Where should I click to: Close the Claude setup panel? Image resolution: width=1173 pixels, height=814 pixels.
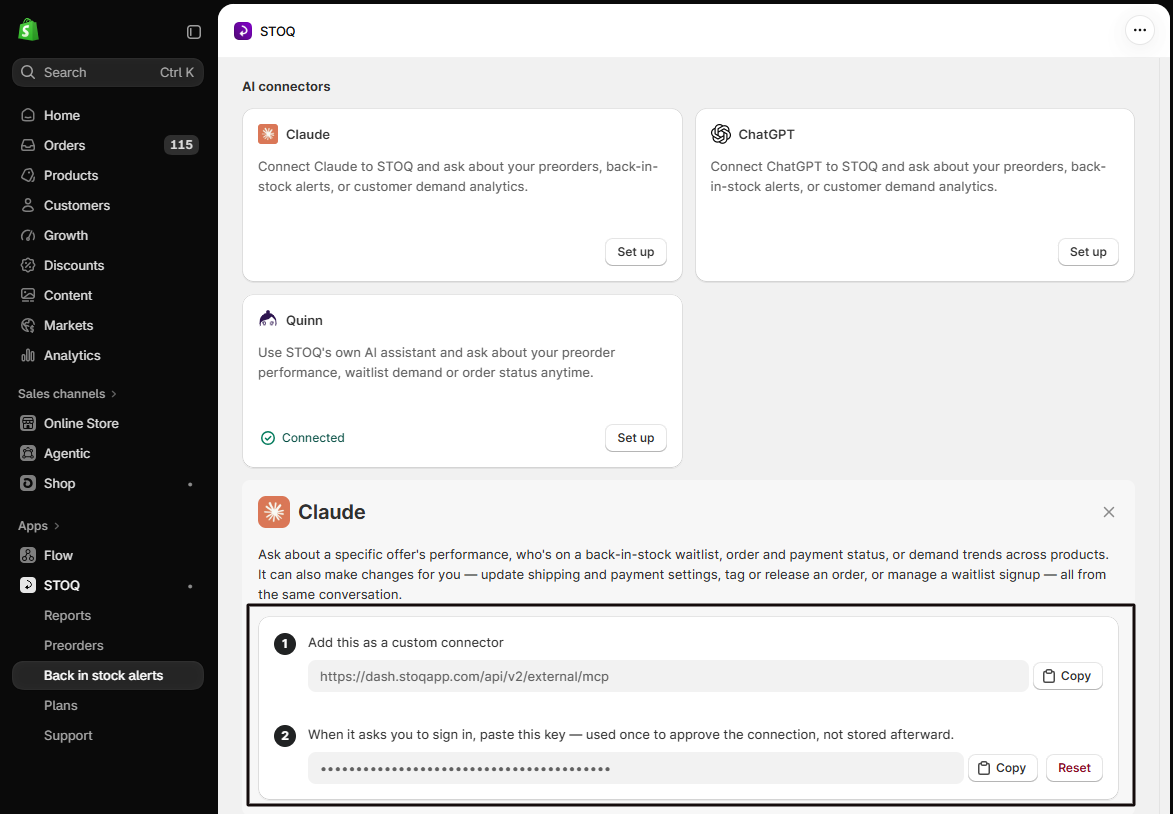point(1109,512)
